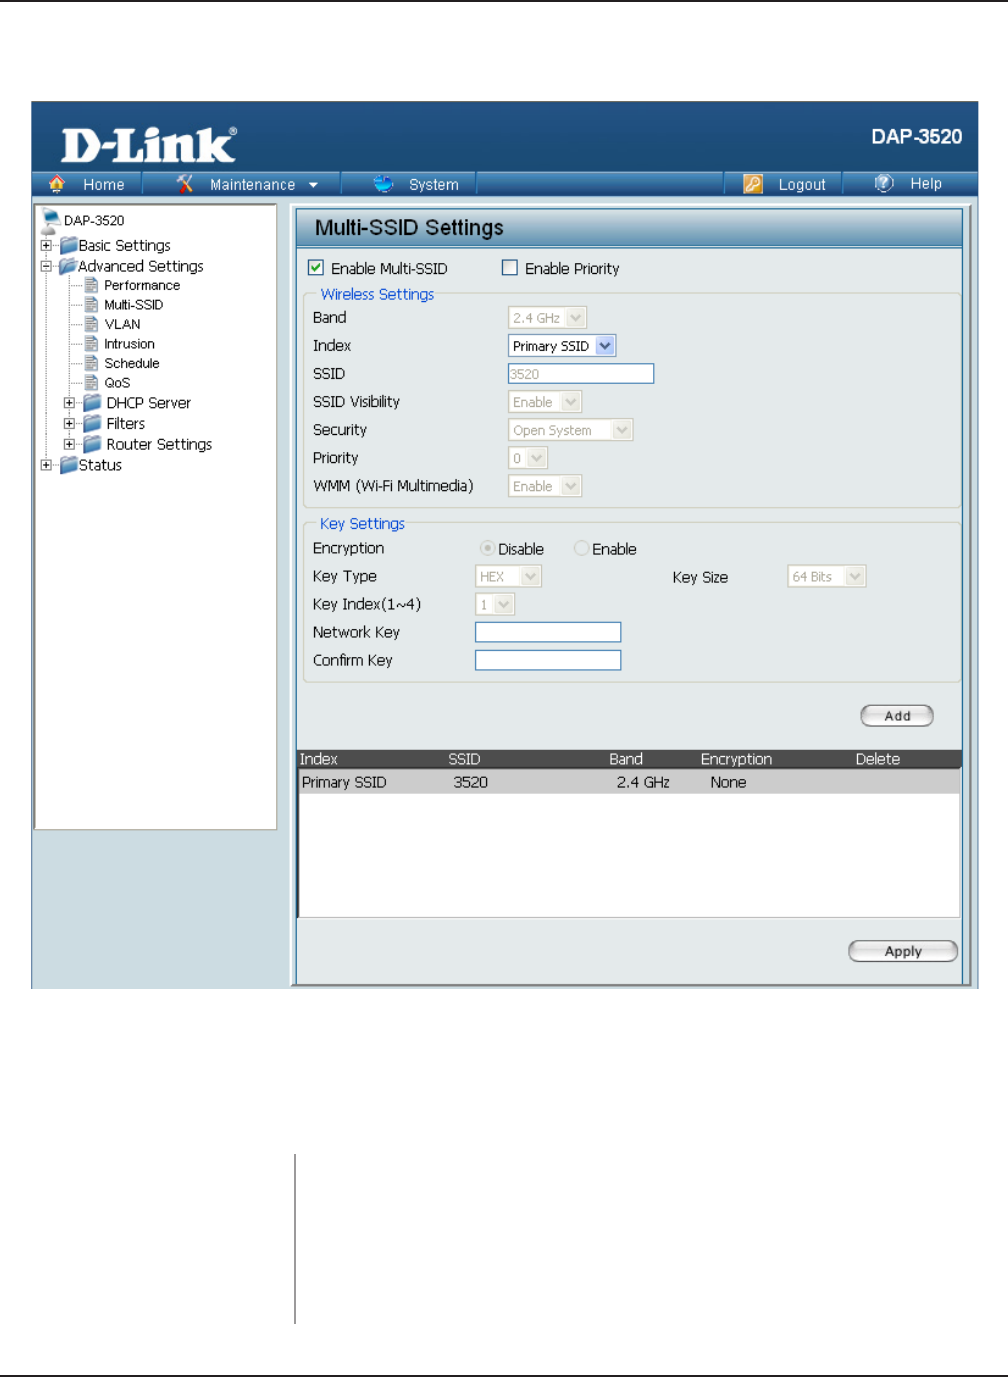
Task: Open the Priority dropdown
Action: (528, 457)
